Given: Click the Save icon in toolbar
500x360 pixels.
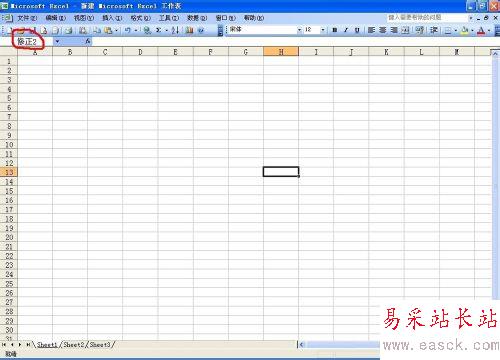Looking at the screenshot, I should click(32, 30).
